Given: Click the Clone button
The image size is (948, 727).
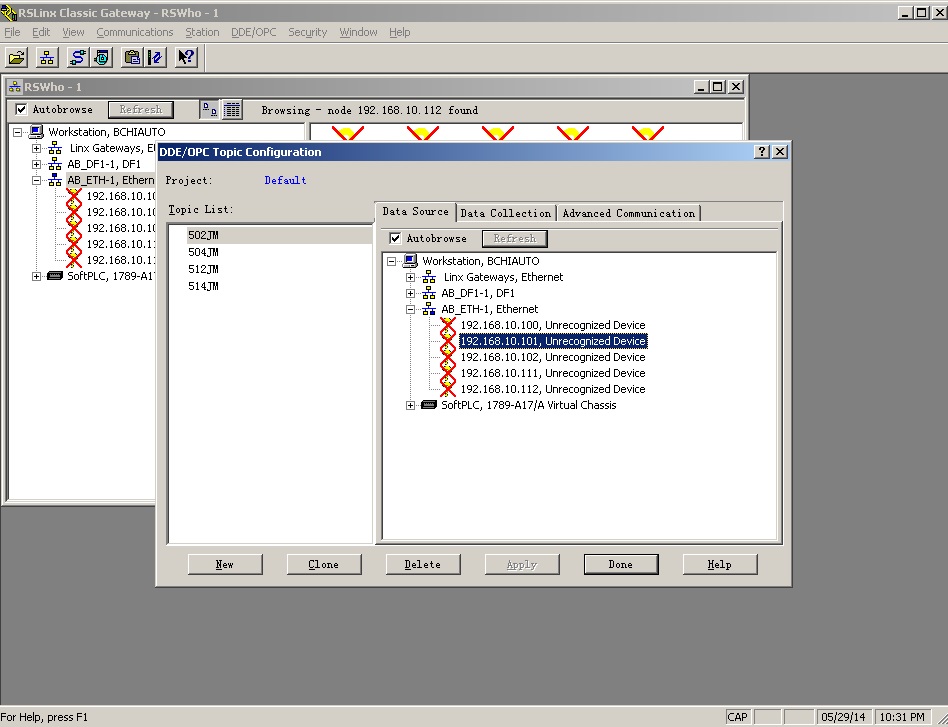Looking at the screenshot, I should click(x=324, y=564).
